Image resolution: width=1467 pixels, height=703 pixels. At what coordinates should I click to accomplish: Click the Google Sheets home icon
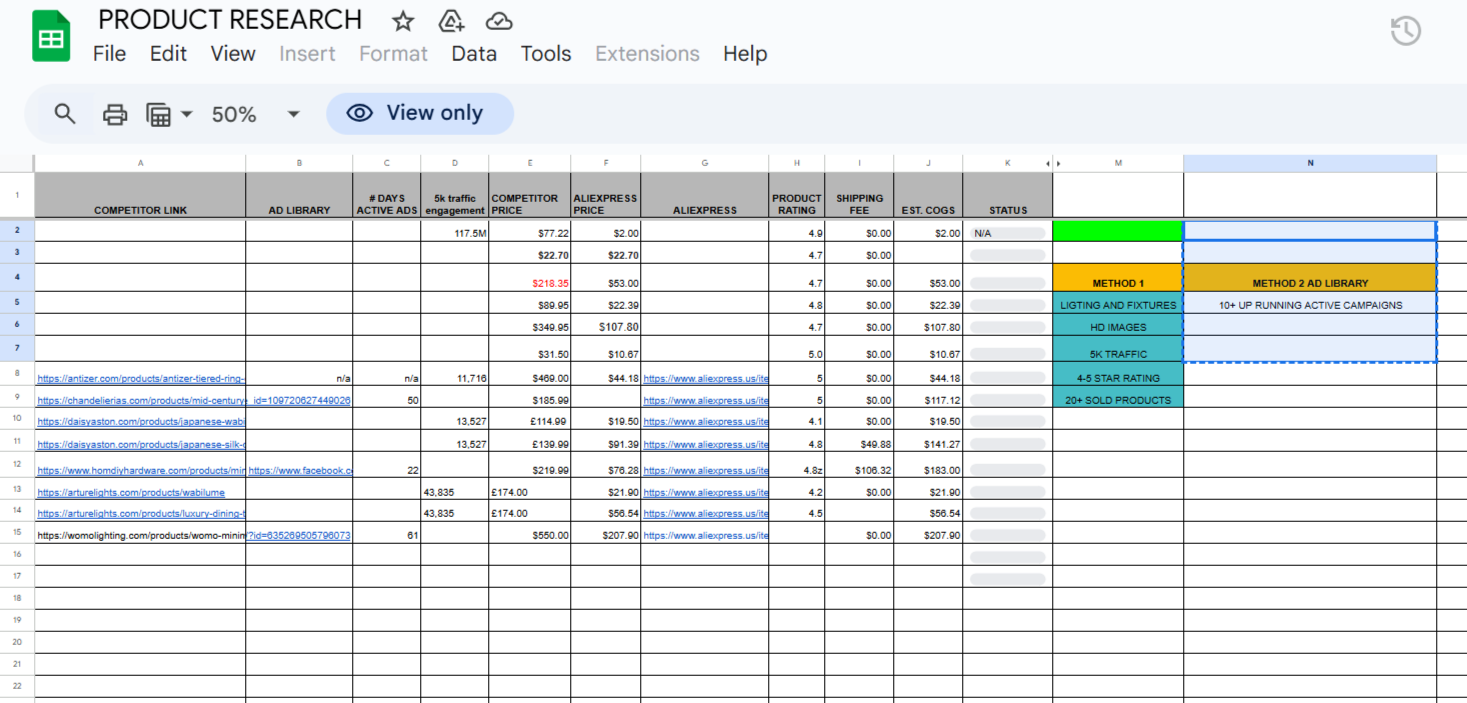click(51, 37)
